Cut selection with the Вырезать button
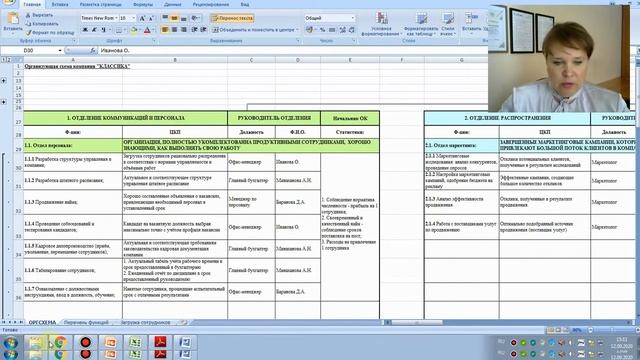 click(x=39, y=15)
